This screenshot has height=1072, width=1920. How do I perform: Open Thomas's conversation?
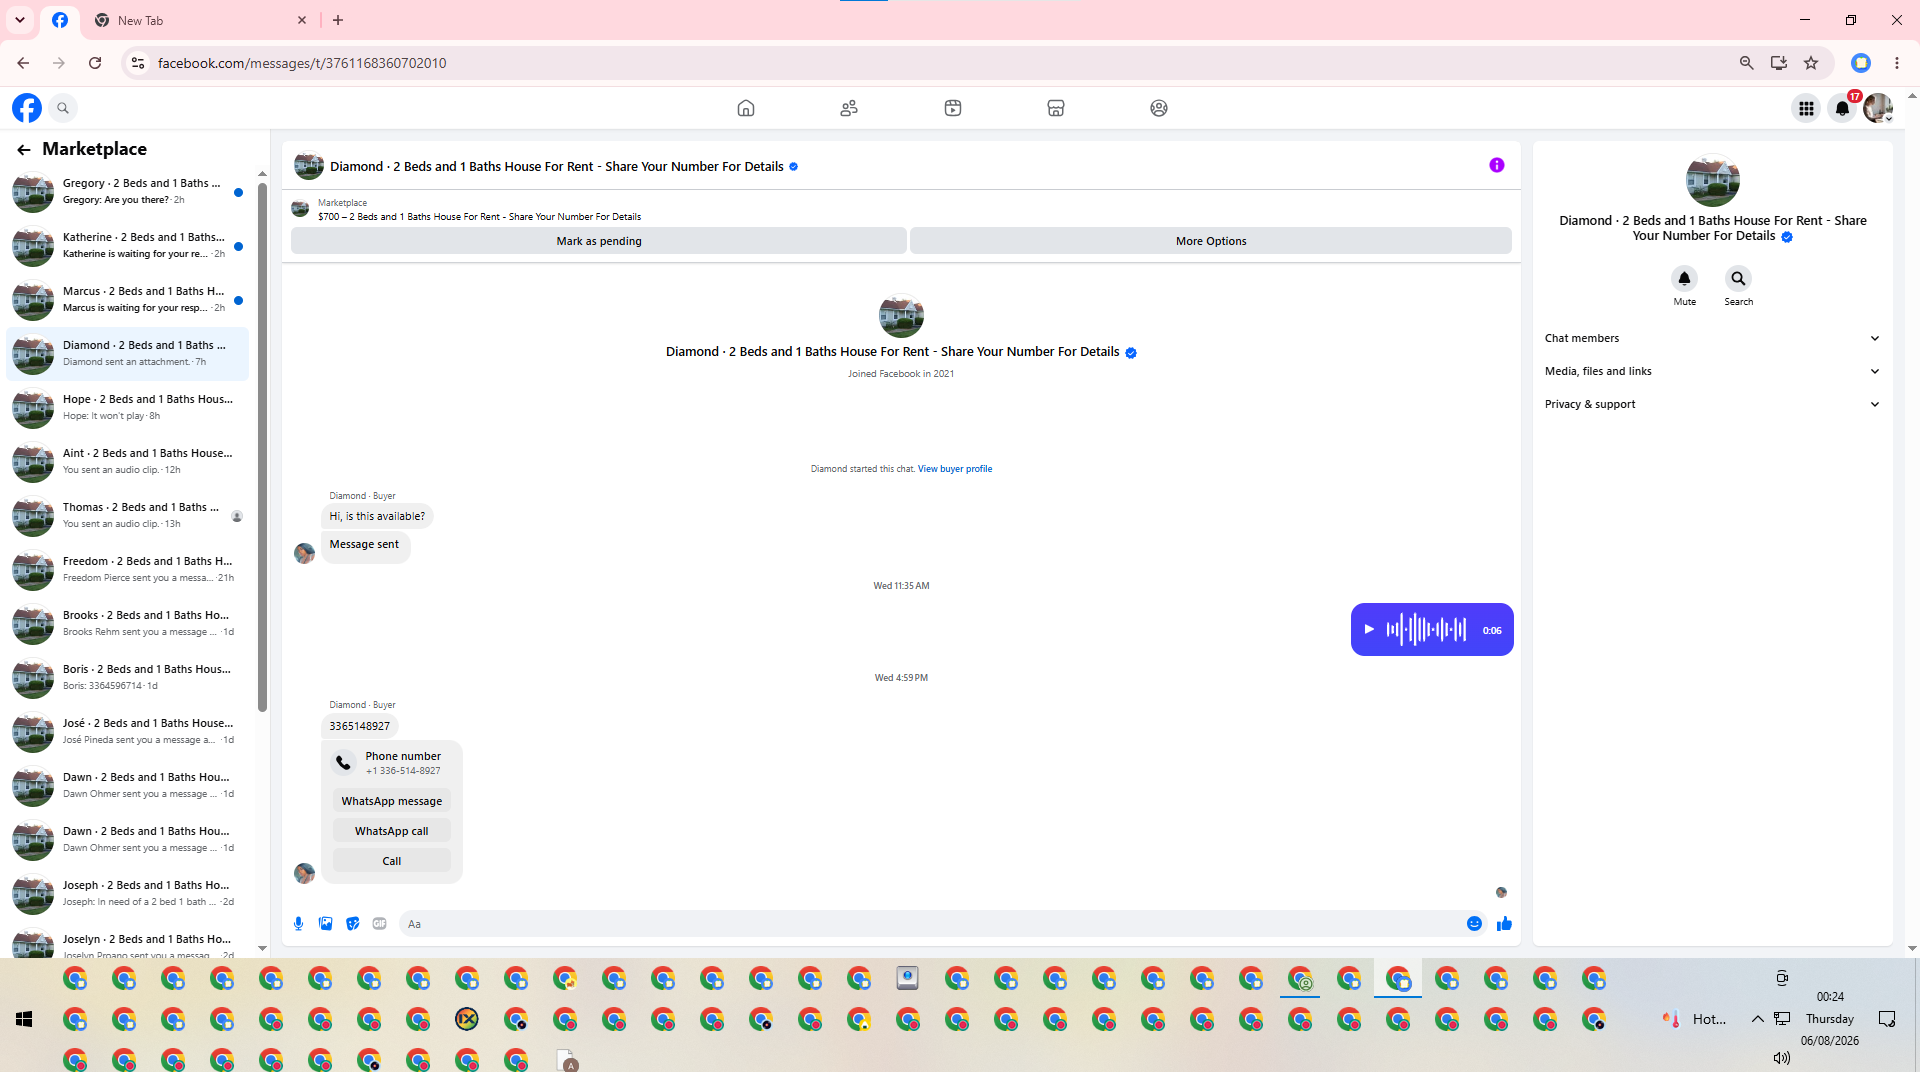[128, 516]
